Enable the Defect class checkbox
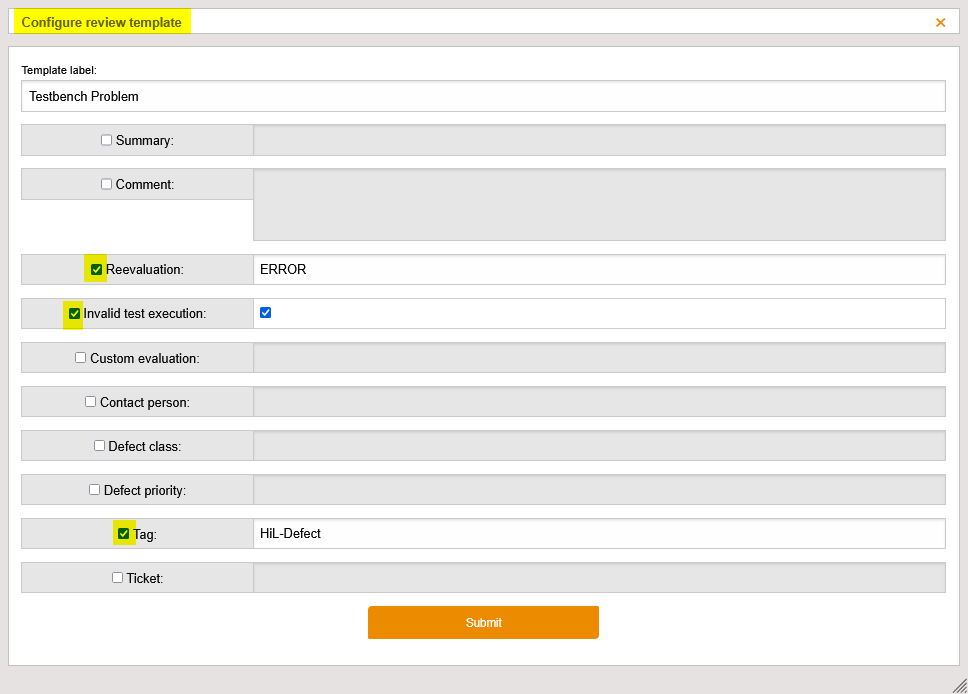 click(99, 445)
